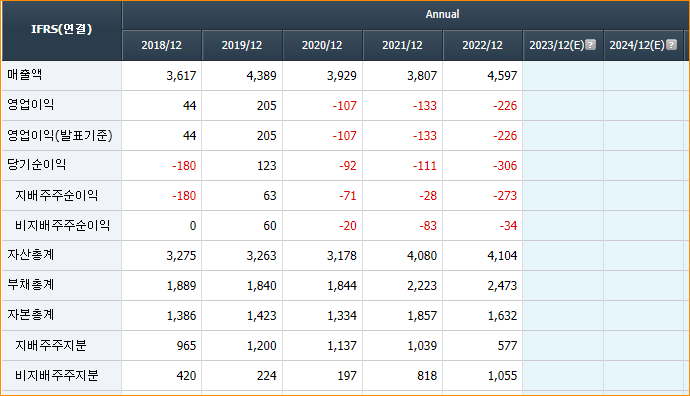Select the 4,597 revenue value
This screenshot has width=690, height=396.
click(502, 76)
